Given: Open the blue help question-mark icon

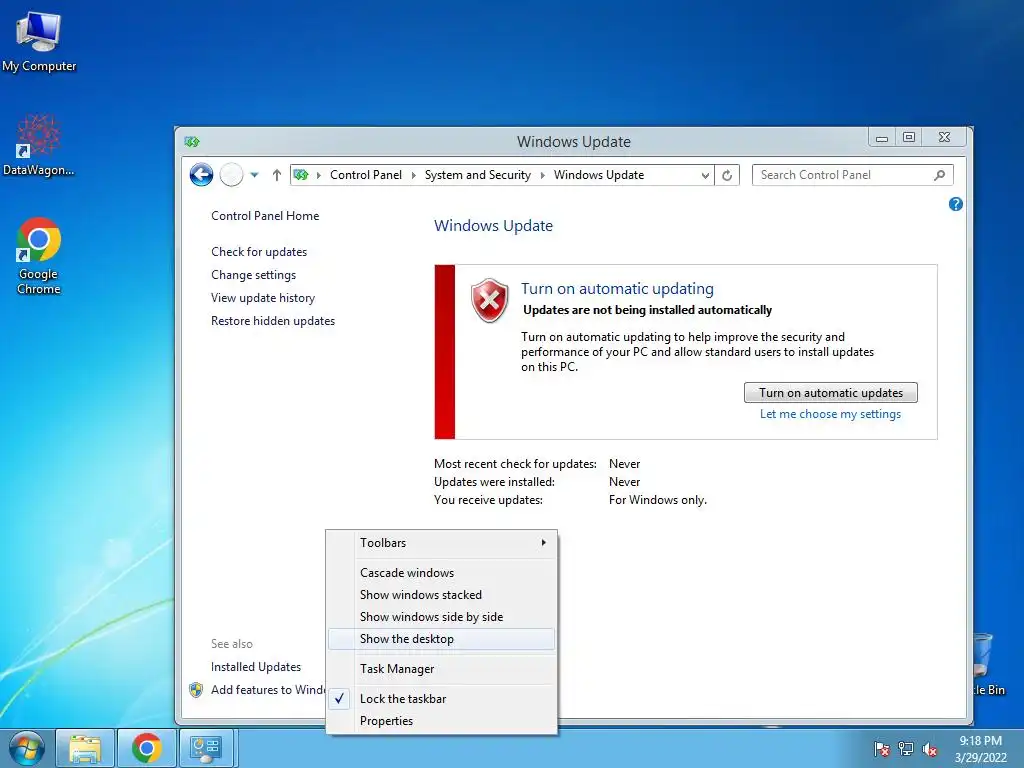Looking at the screenshot, I should click(955, 204).
